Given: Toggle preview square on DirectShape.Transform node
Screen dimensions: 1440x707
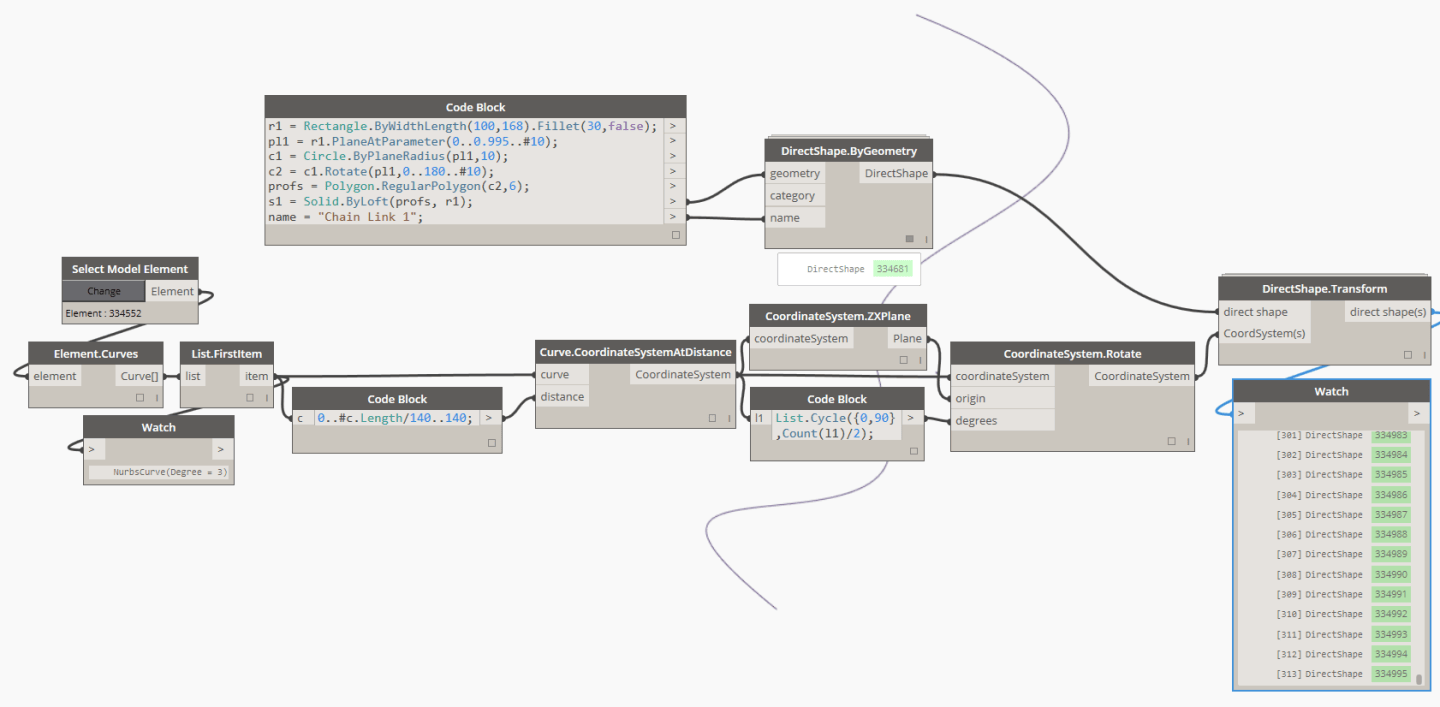Looking at the screenshot, I should click(1407, 354).
